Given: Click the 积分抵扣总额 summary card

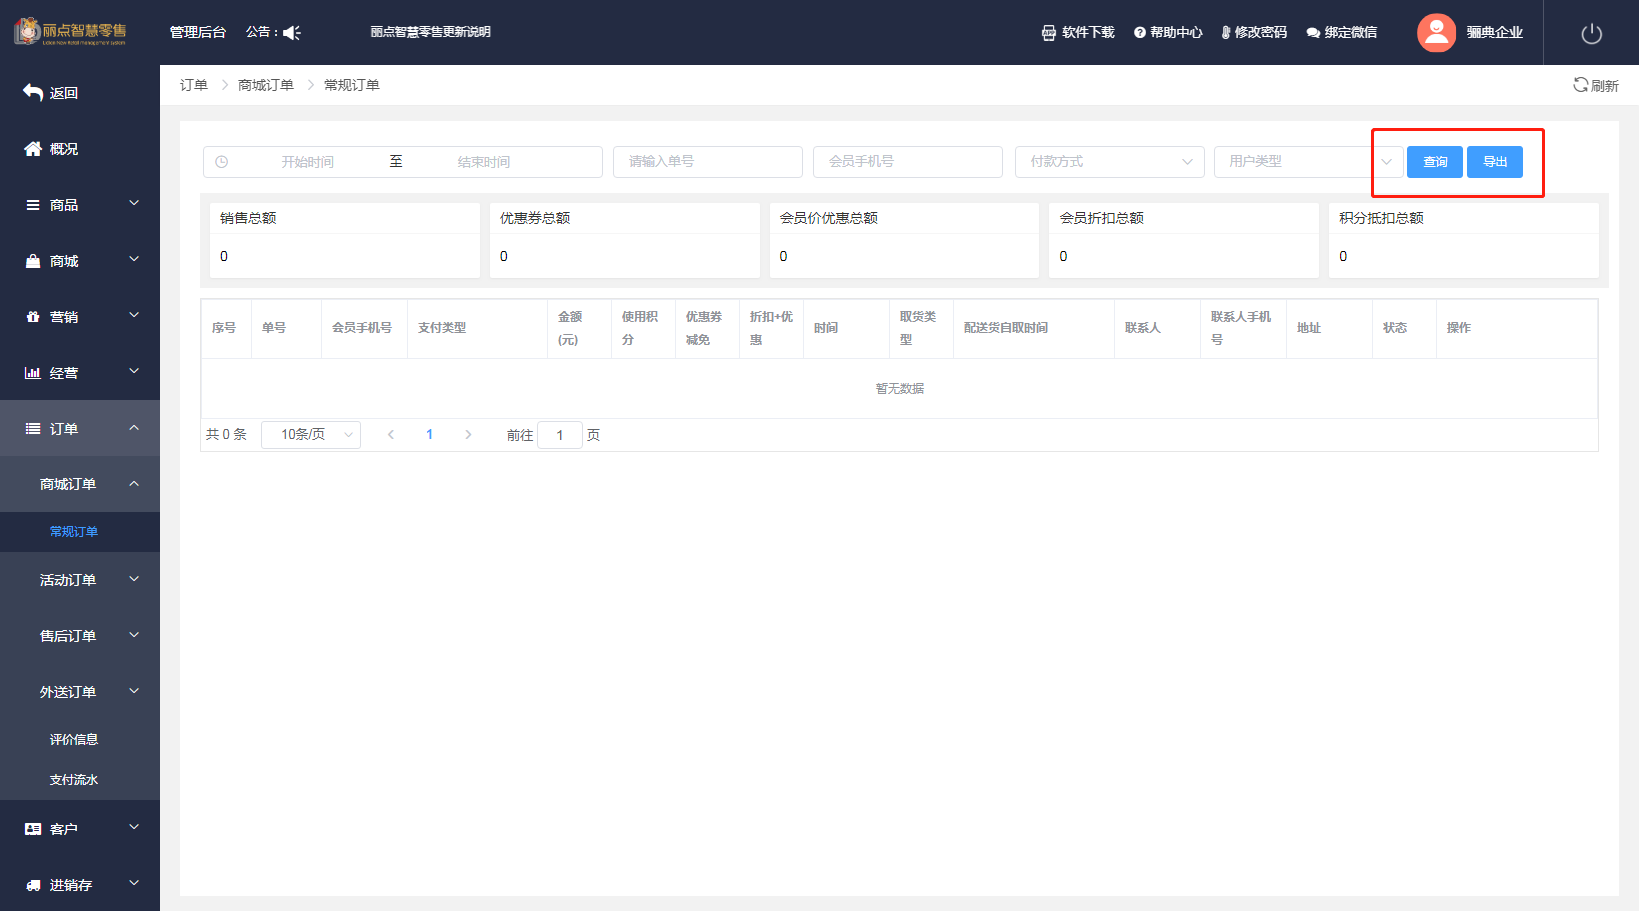Looking at the screenshot, I should click(1464, 240).
